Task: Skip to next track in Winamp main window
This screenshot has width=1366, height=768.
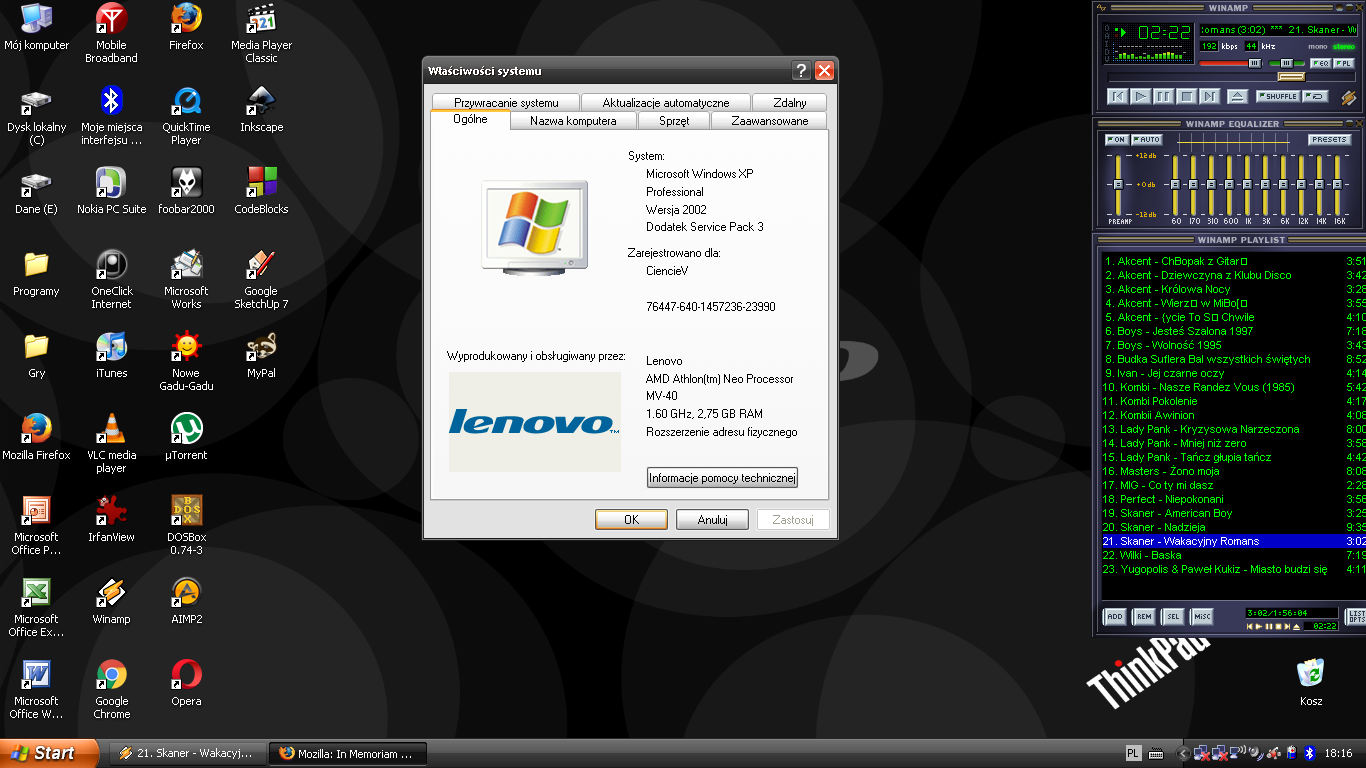Action: [1210, 97]
